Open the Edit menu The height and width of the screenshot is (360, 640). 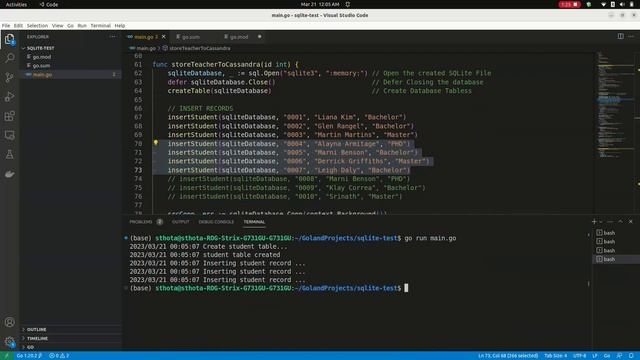pyautogui.click(x=18, y=25)
